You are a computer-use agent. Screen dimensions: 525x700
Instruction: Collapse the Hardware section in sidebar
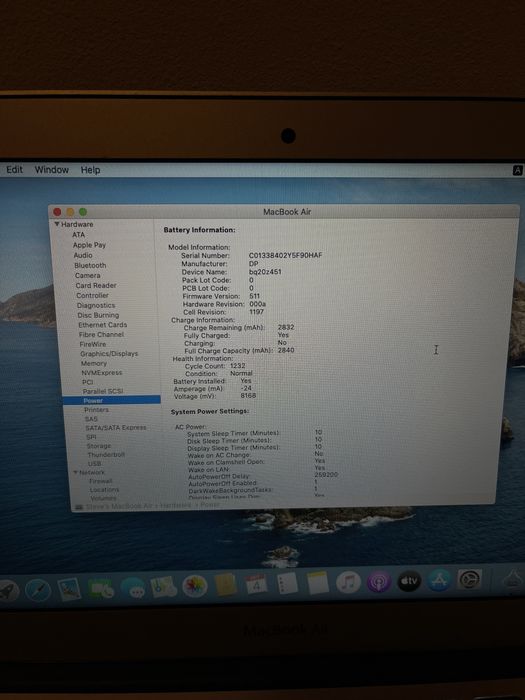(x=57, y=224)
